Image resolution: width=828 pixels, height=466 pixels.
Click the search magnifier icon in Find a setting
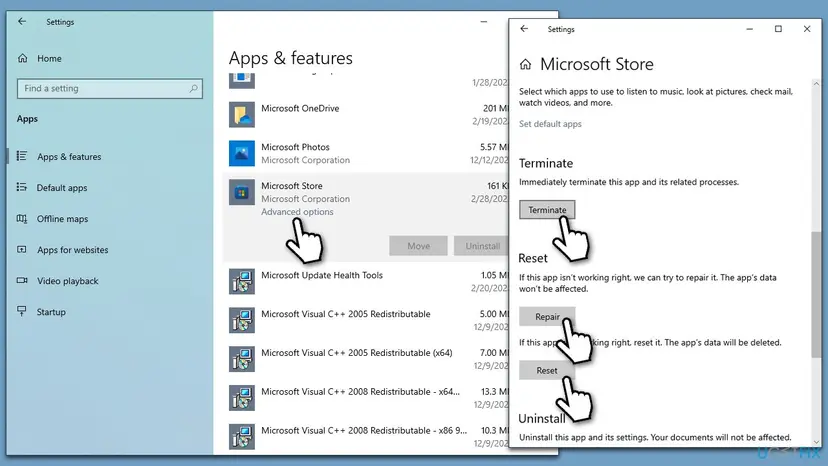point(193,88)
